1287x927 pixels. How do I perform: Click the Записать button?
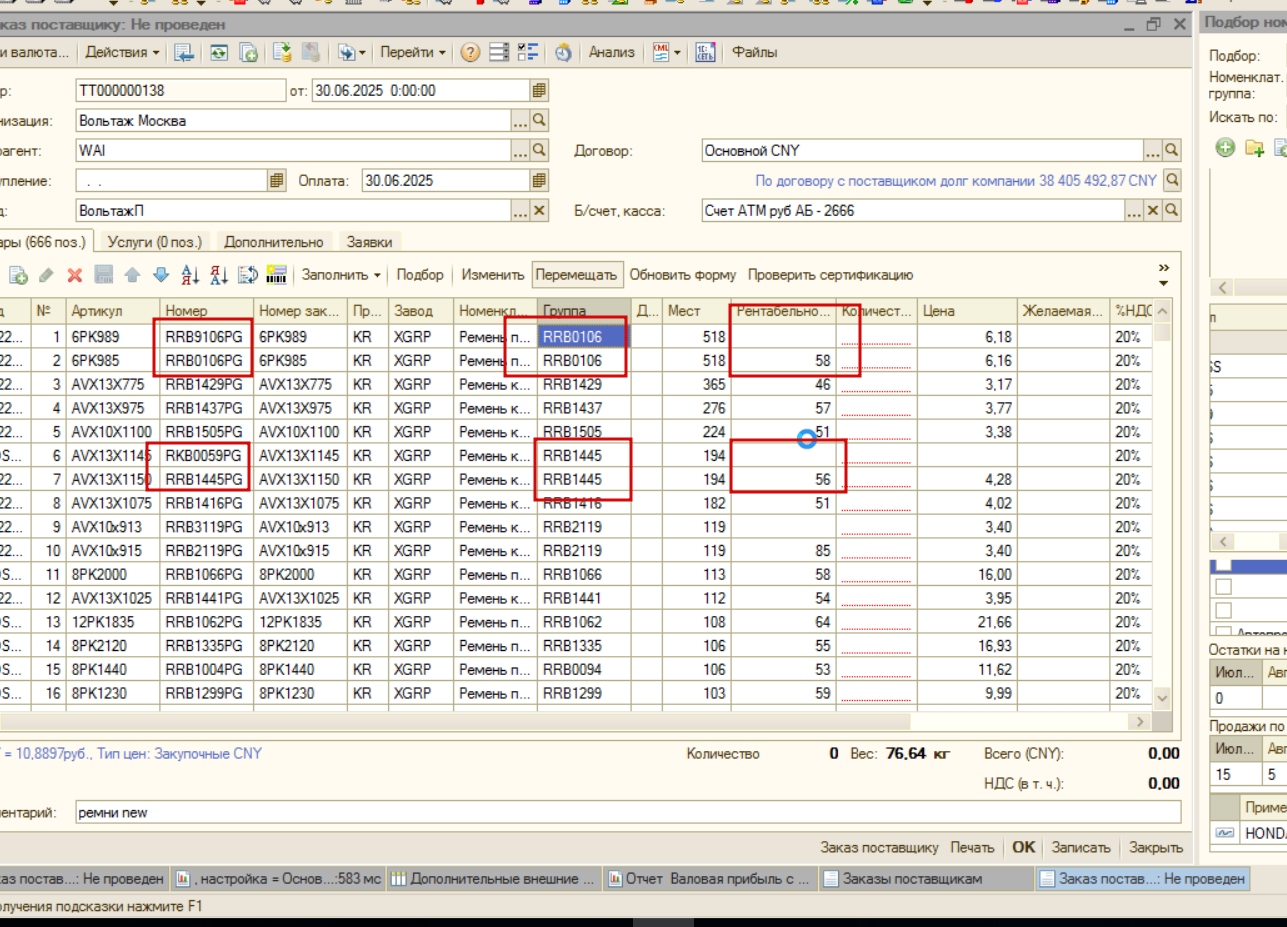[1081, 847]
